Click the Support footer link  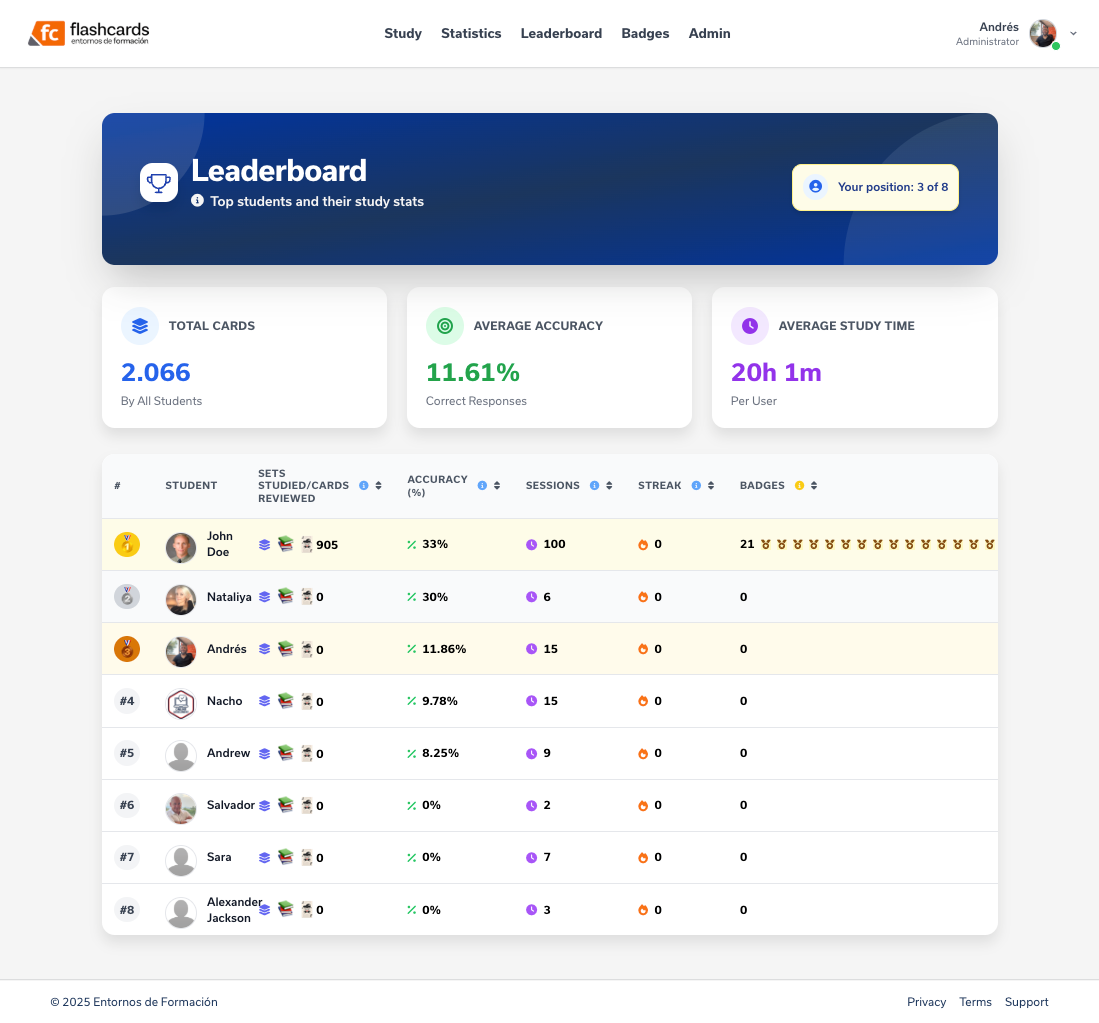1026,1002
